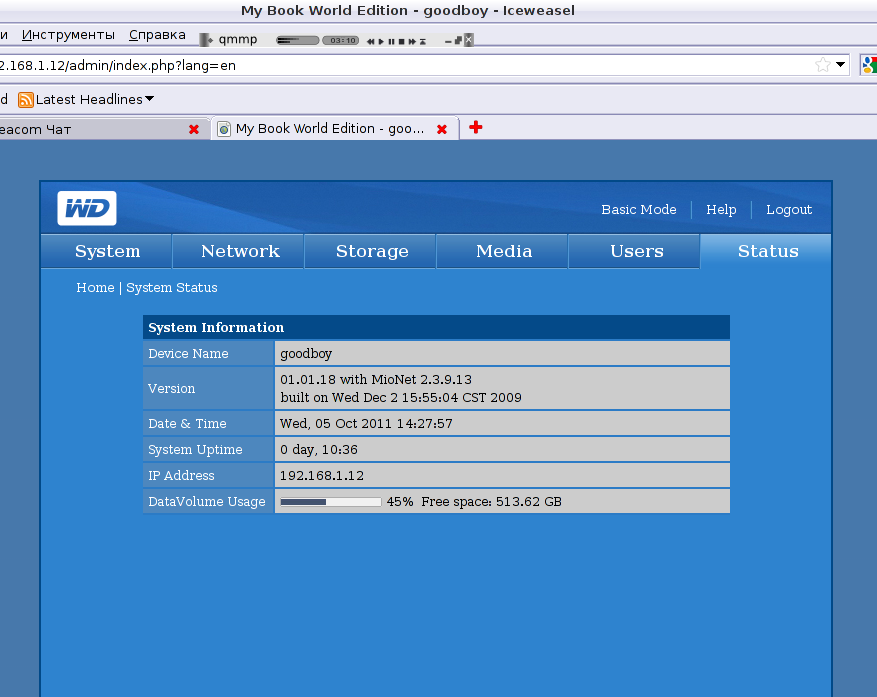Skip to previous track in qmmp
This screenshot has width=877, height=697.
[x=370, y=41]
